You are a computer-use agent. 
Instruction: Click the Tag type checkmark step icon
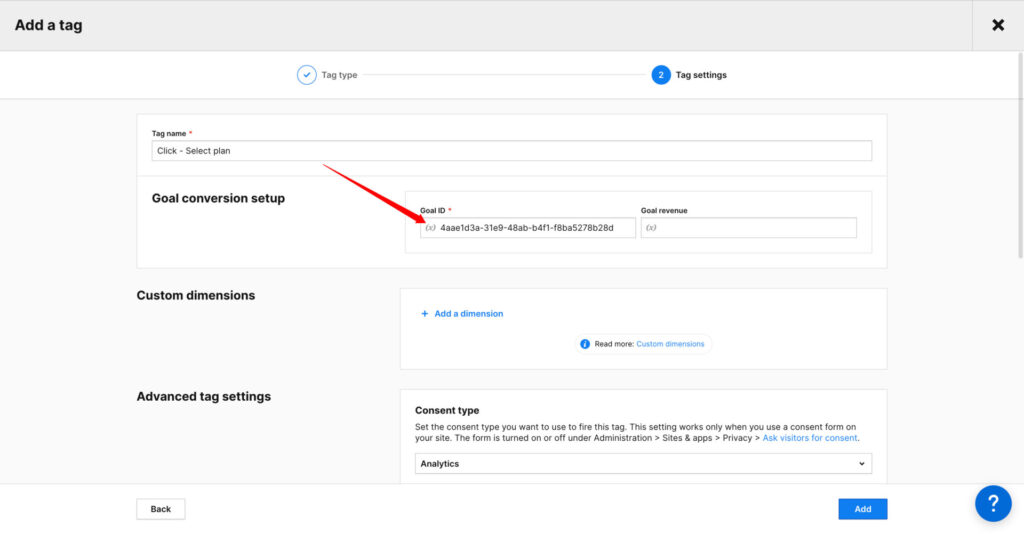[x=307, y=75]
